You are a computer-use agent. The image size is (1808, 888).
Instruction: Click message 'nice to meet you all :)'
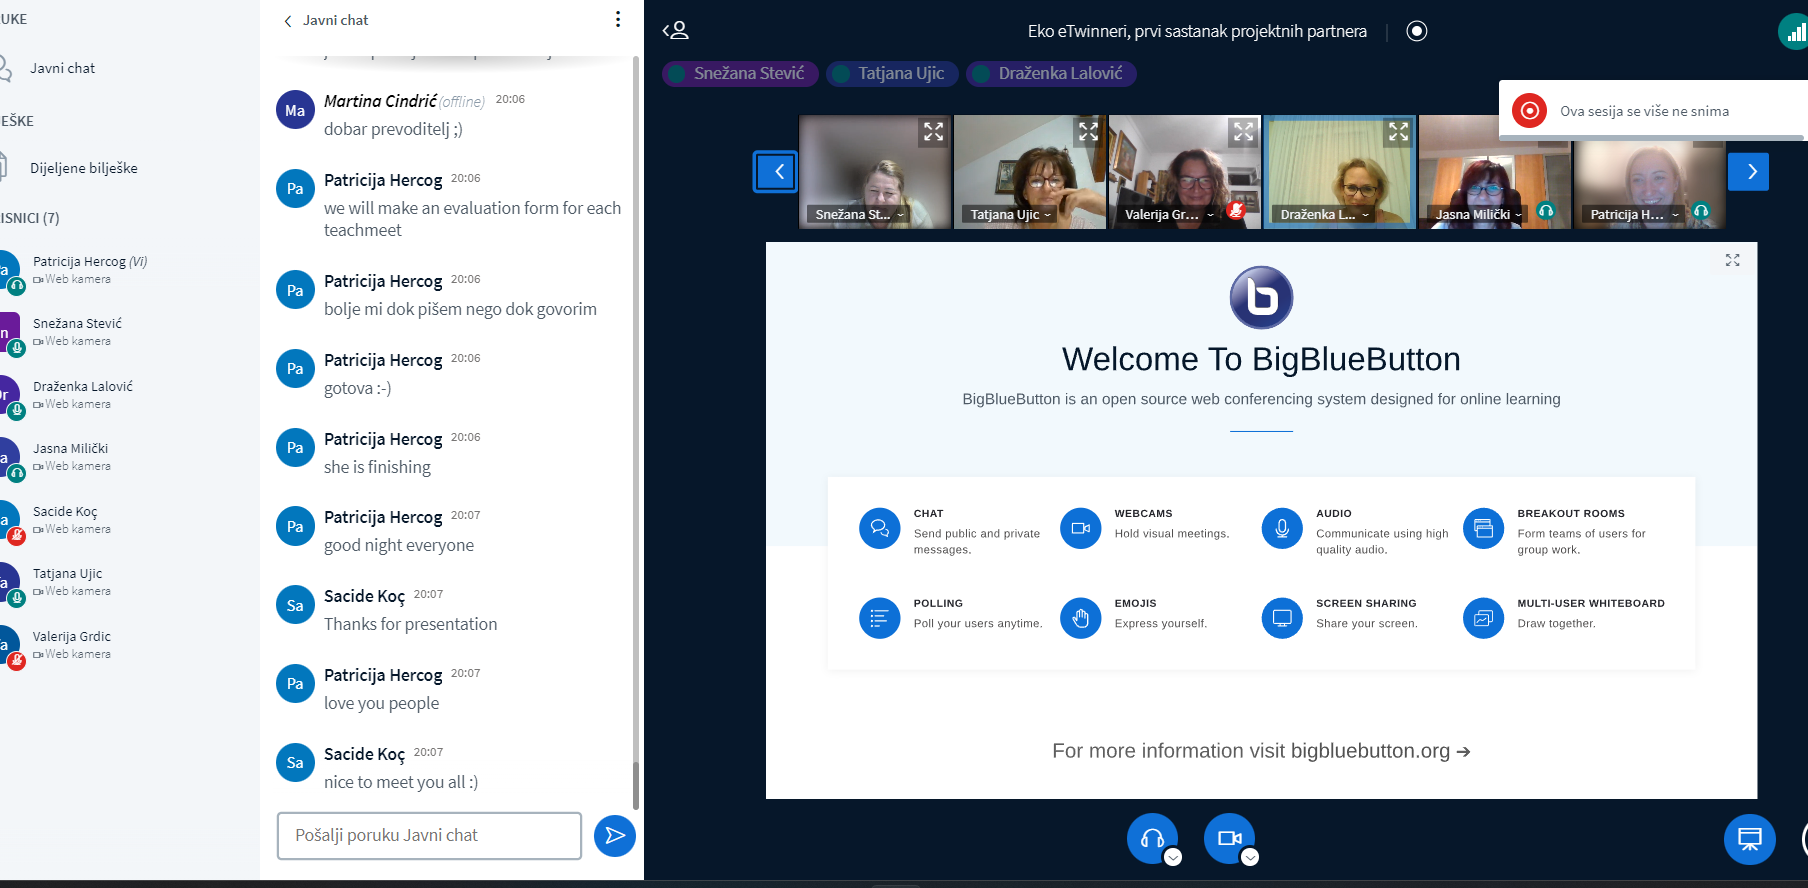[401, 782]
